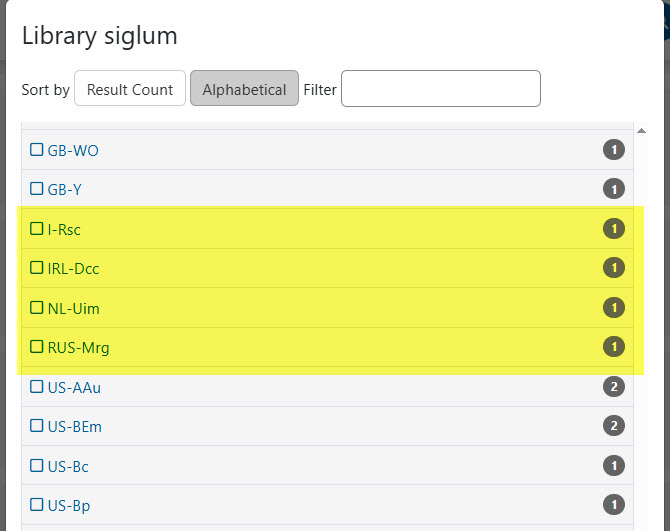Open the US-BEm siglum link

pos(74,426)
